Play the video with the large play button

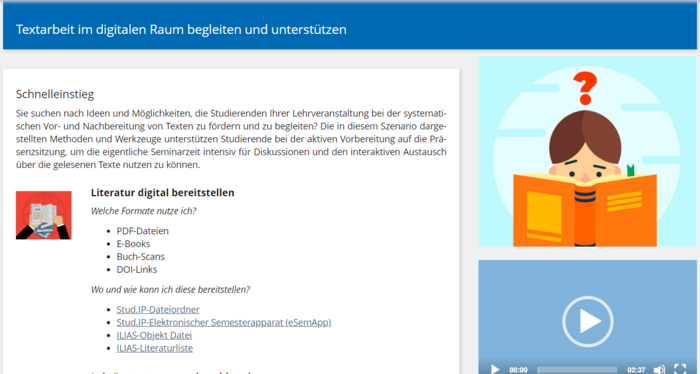point(588,321)
